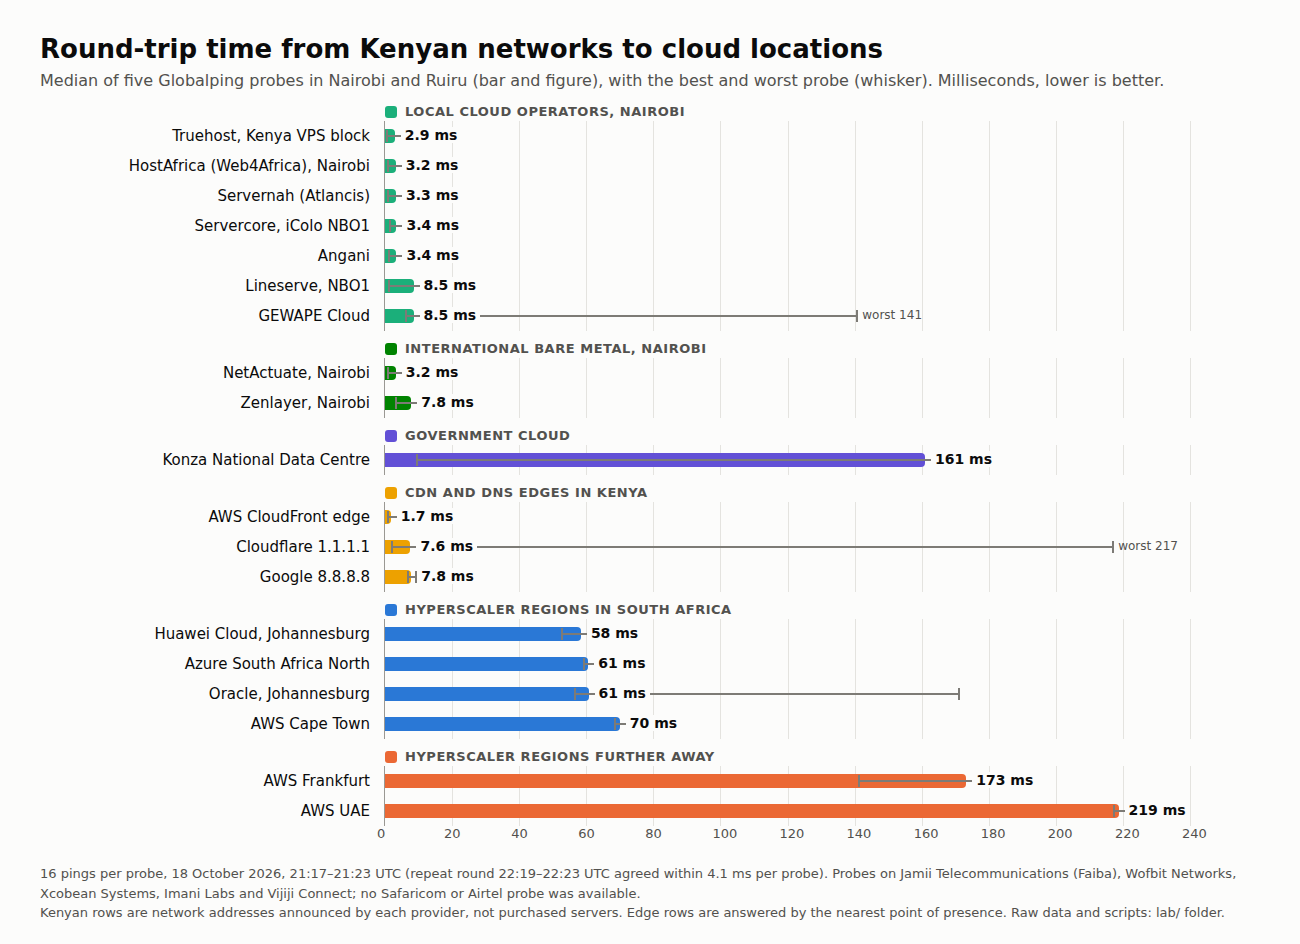1300x944 pixels.
Task: Click the purple Konza National Data Centre bar
Action: pyautogui.click(x=655, y=460)
